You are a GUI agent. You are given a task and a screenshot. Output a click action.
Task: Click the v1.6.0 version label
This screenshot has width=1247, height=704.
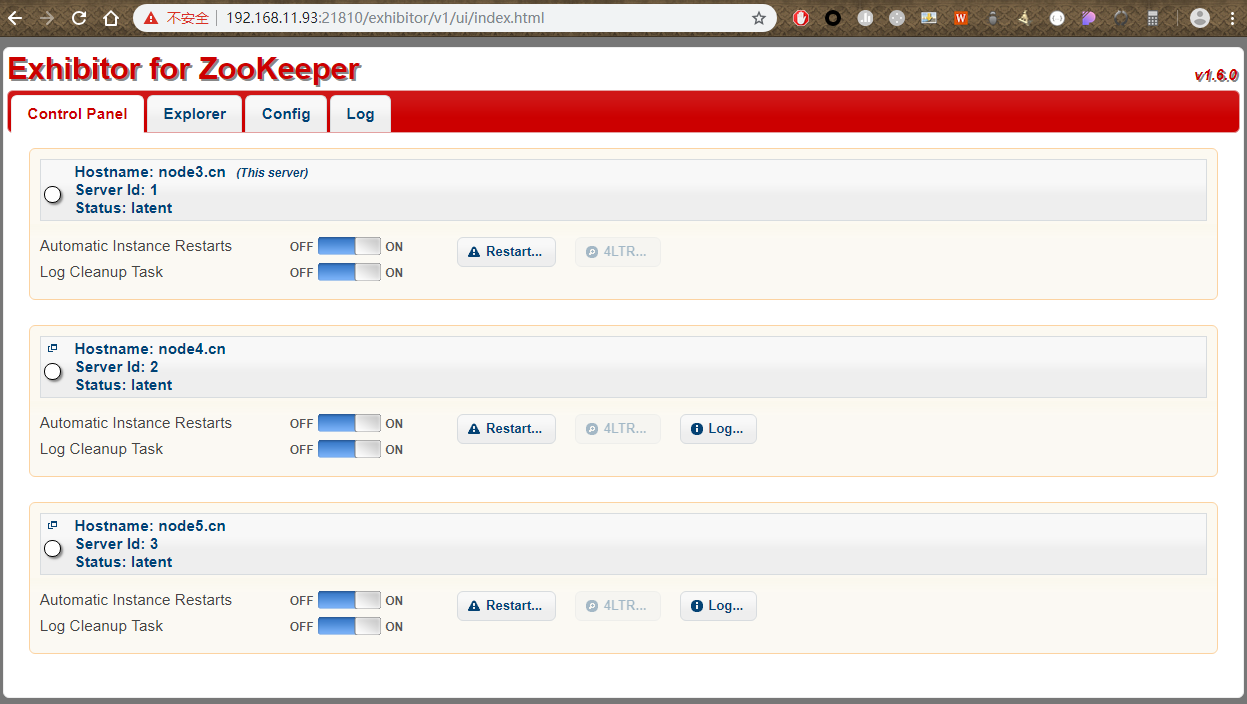pyautogui.click(x=1216, y=76)
